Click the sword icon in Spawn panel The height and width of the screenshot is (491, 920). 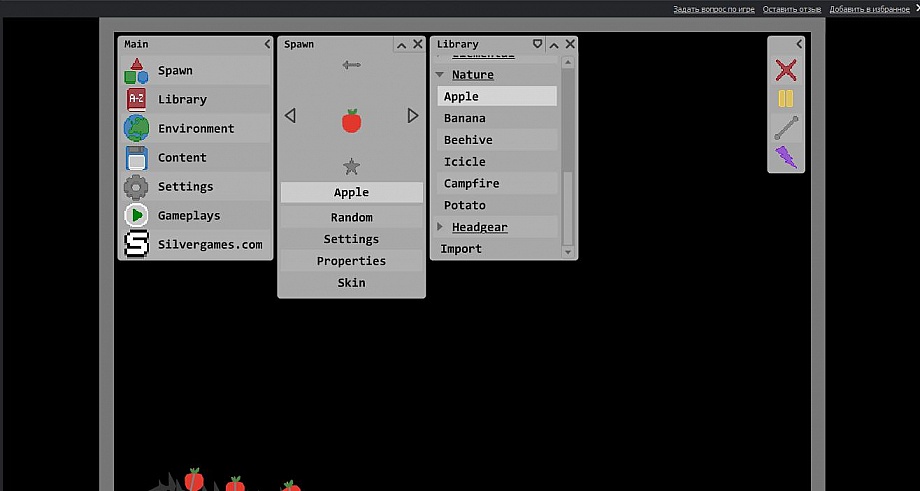tap(351, 65)
